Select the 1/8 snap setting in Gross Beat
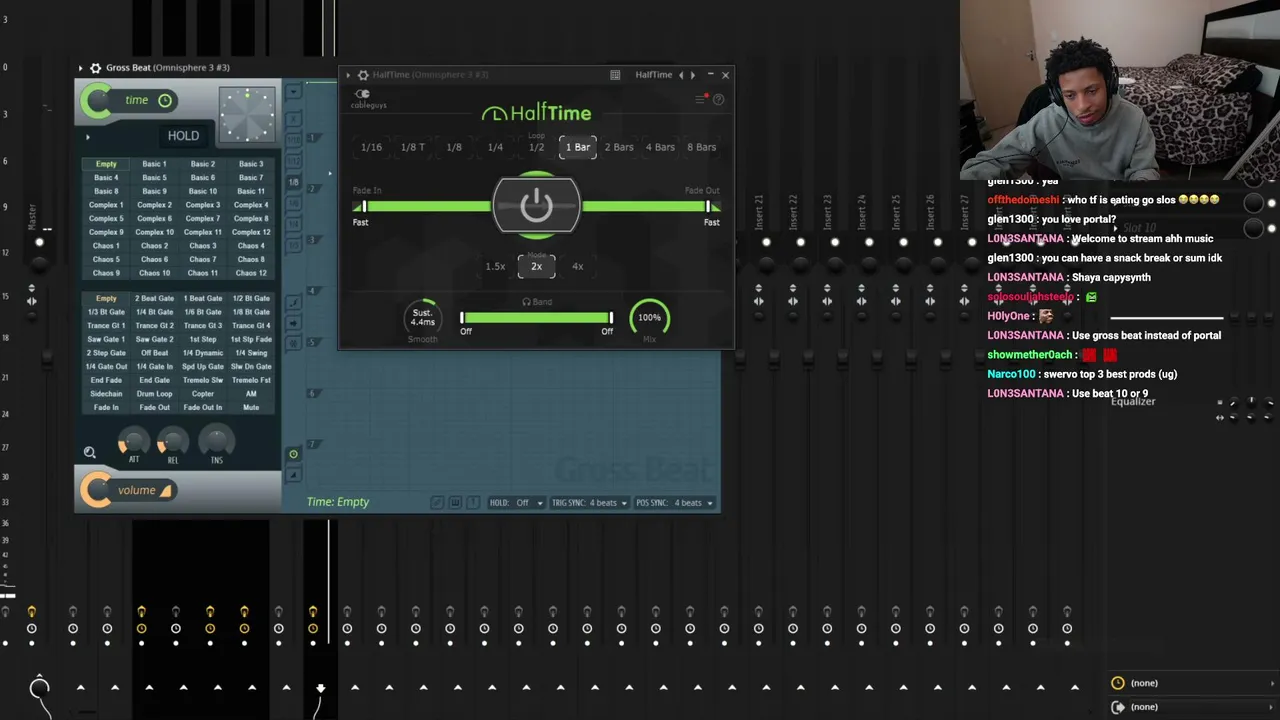 click(293, 182)
